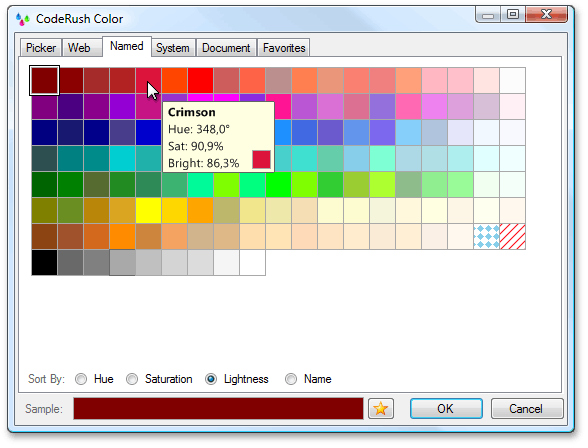Pick the bright yellow swatch
Screen dimensions: 588x448
pos(148,210)
